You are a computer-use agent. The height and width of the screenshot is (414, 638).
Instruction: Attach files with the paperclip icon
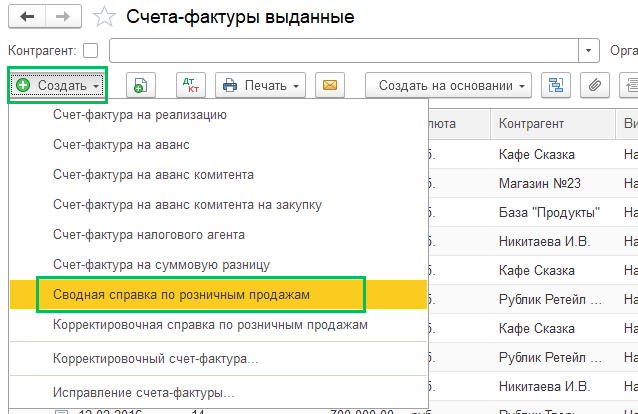[595, 85]
